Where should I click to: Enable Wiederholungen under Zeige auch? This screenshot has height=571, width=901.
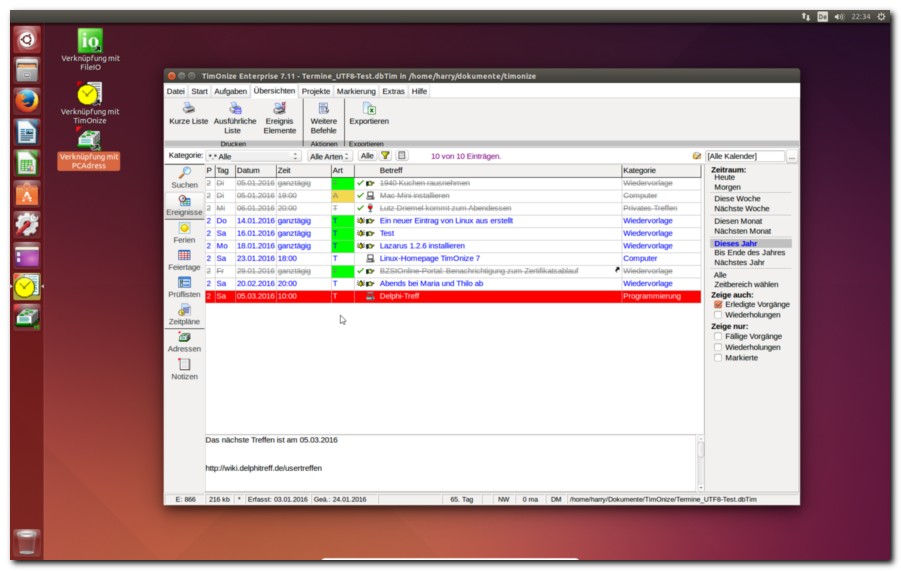click(718, 315)
